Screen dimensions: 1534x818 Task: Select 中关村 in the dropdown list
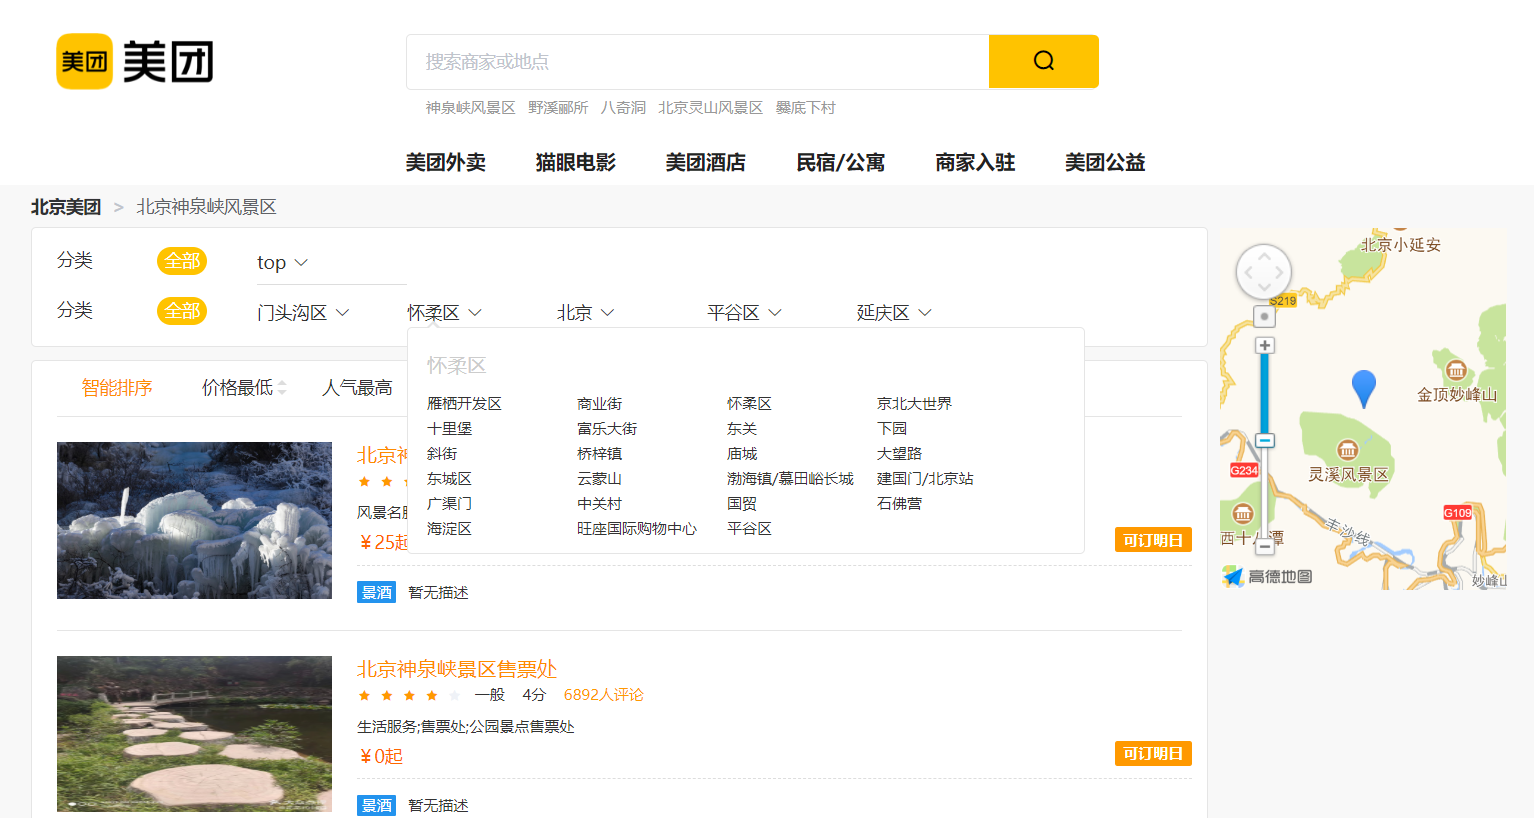point(599,503)
